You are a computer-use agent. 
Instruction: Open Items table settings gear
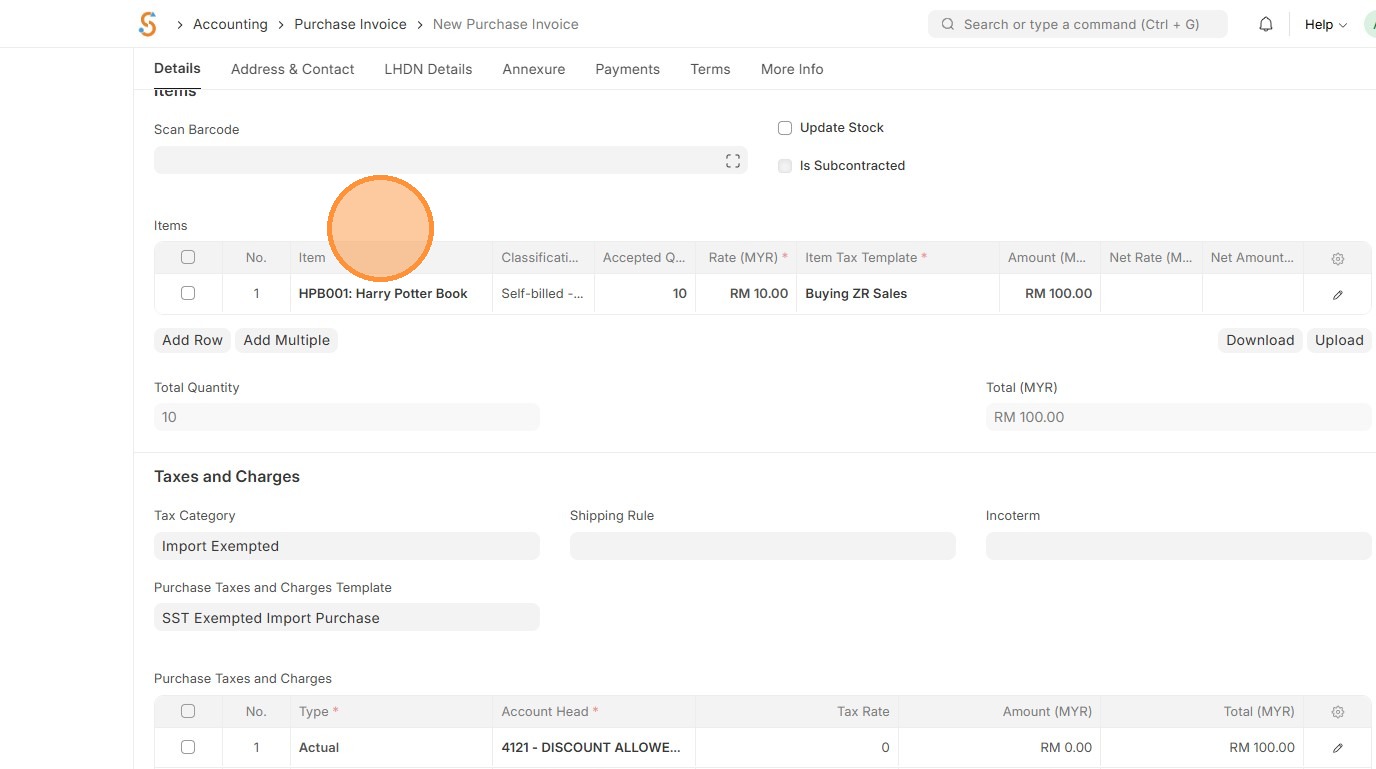pos(1338,258)
